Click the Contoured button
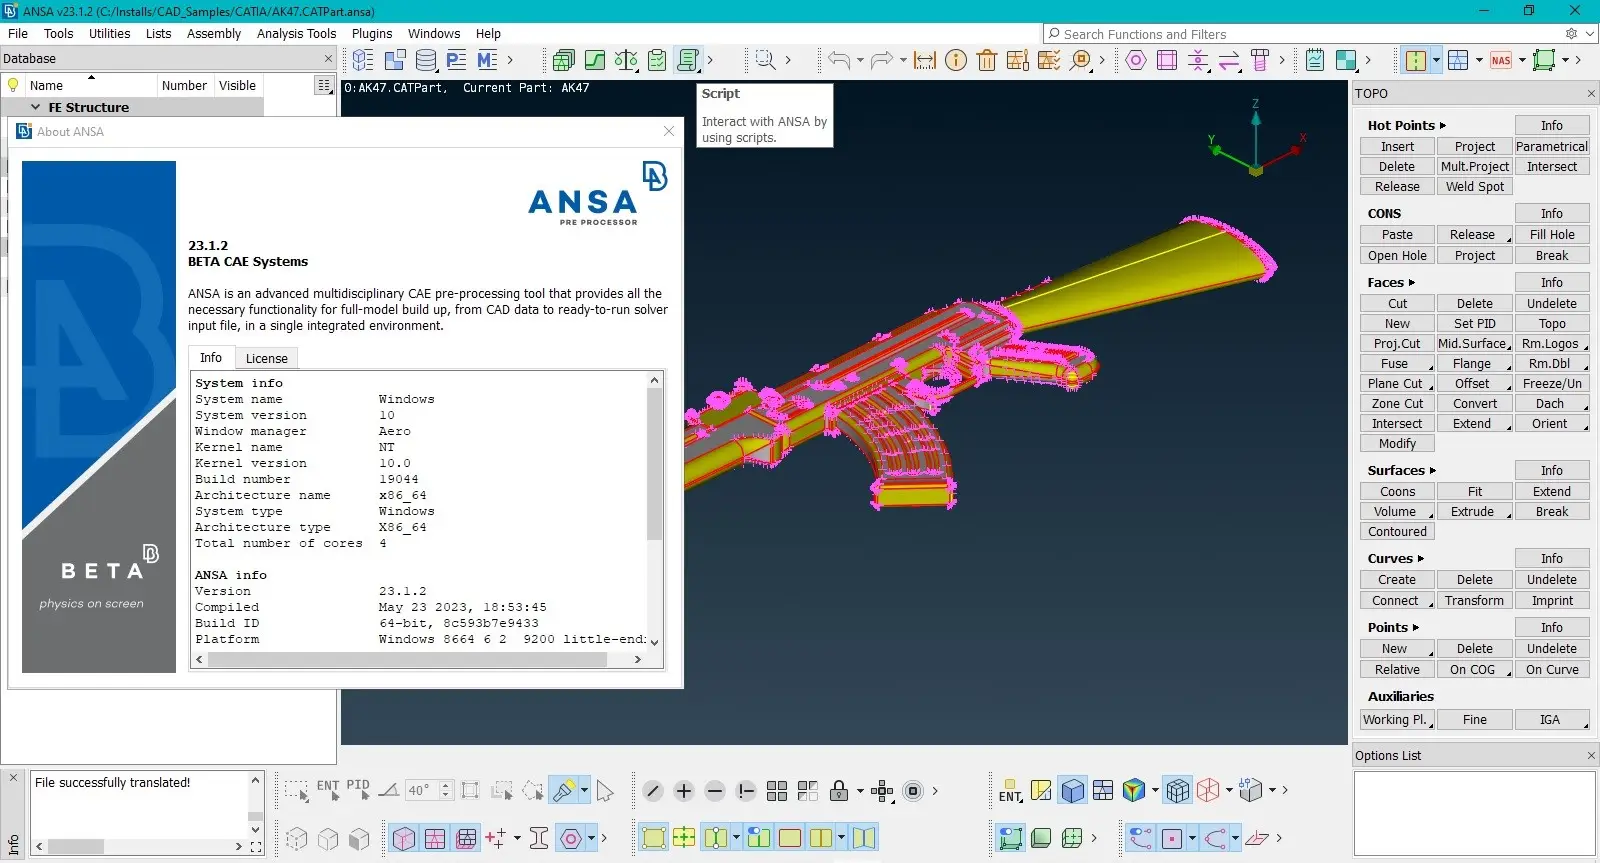This screenshot has height=863, width=1600. click(1397, 532)
